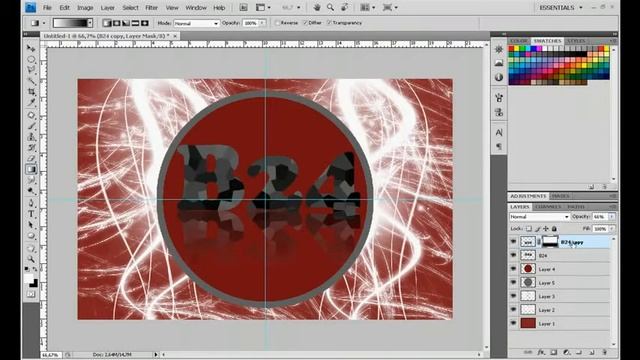
Task: Select the Eraser tool
Action: point(31,158)
